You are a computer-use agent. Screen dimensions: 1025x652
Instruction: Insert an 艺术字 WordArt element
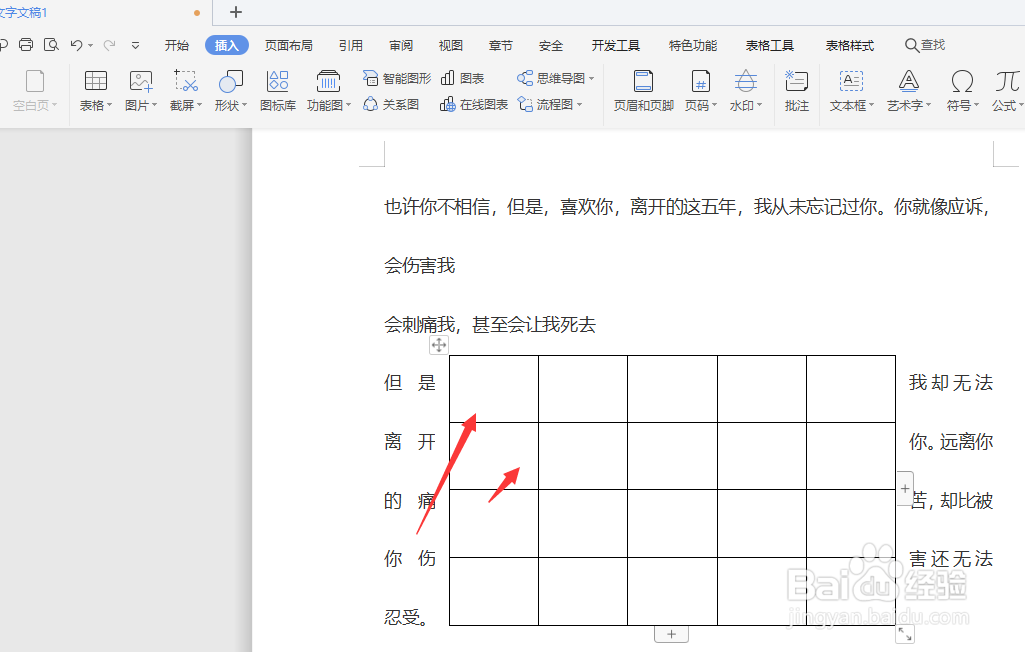point(907,90)
